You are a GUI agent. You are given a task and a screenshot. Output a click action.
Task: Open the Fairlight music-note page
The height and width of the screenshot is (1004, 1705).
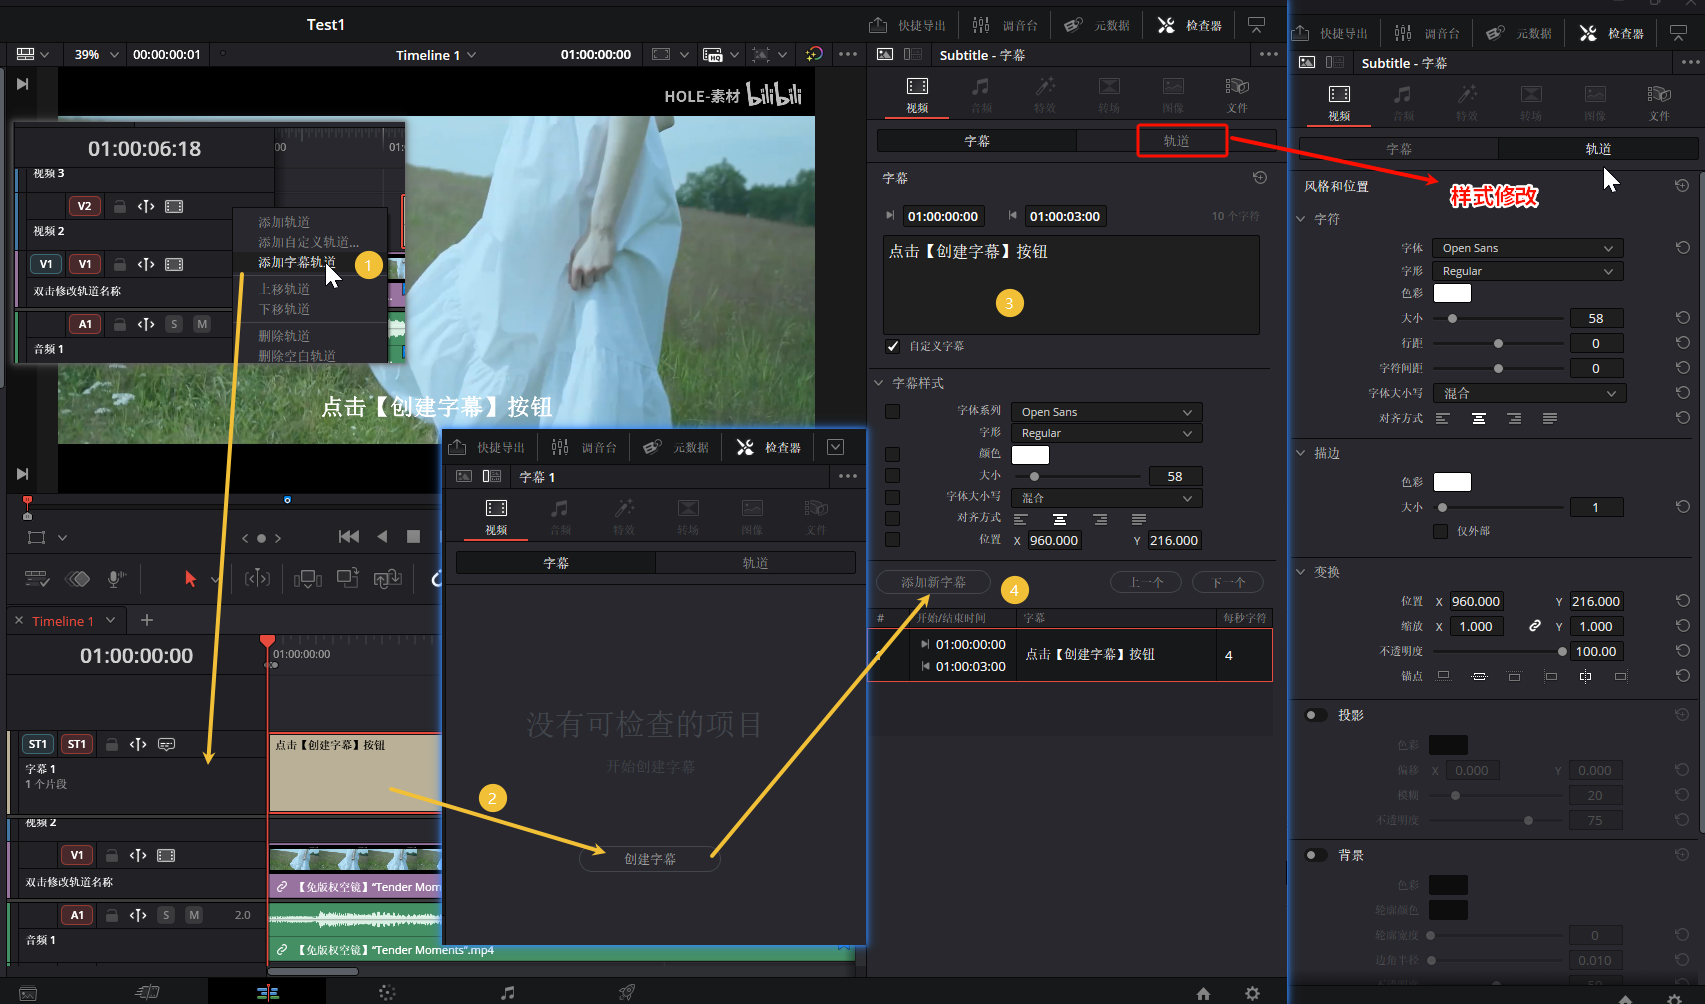[x=507, y=992]
